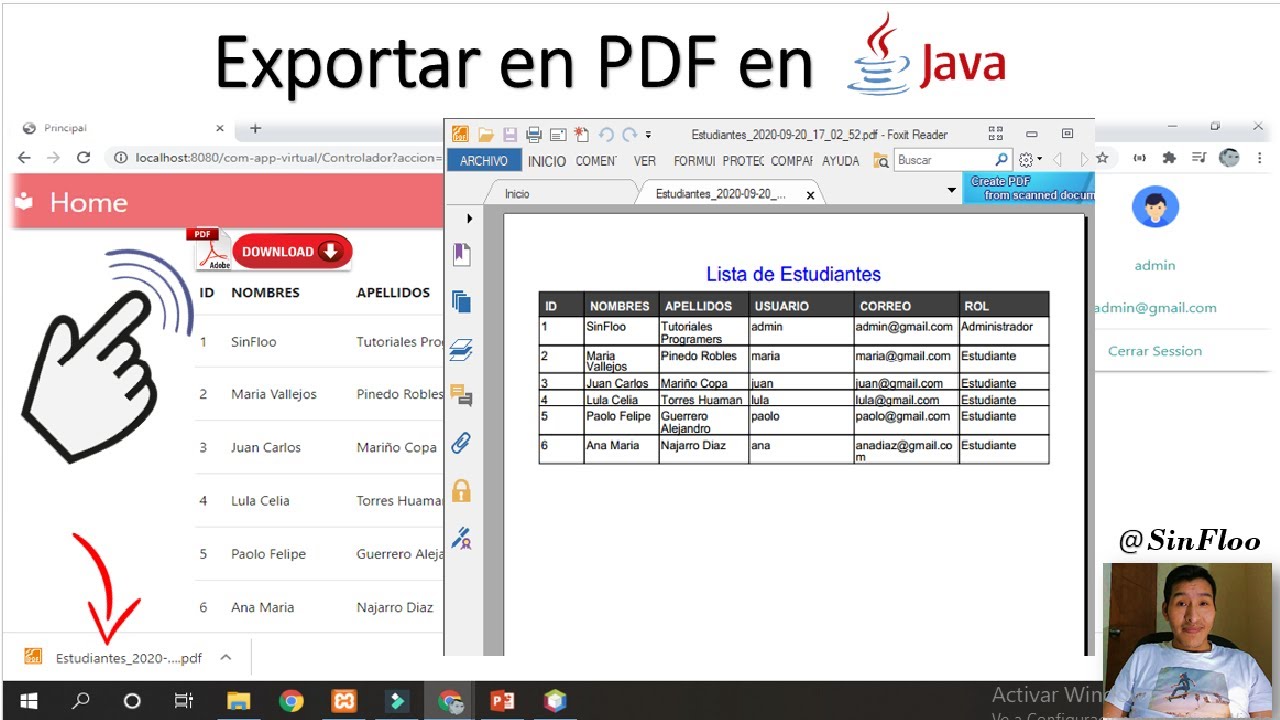Image resolution: width=1280 pixels, height=720 pixels.
Task: Click the Print icon in Foxit toolbar
Action: coord(534,134)
